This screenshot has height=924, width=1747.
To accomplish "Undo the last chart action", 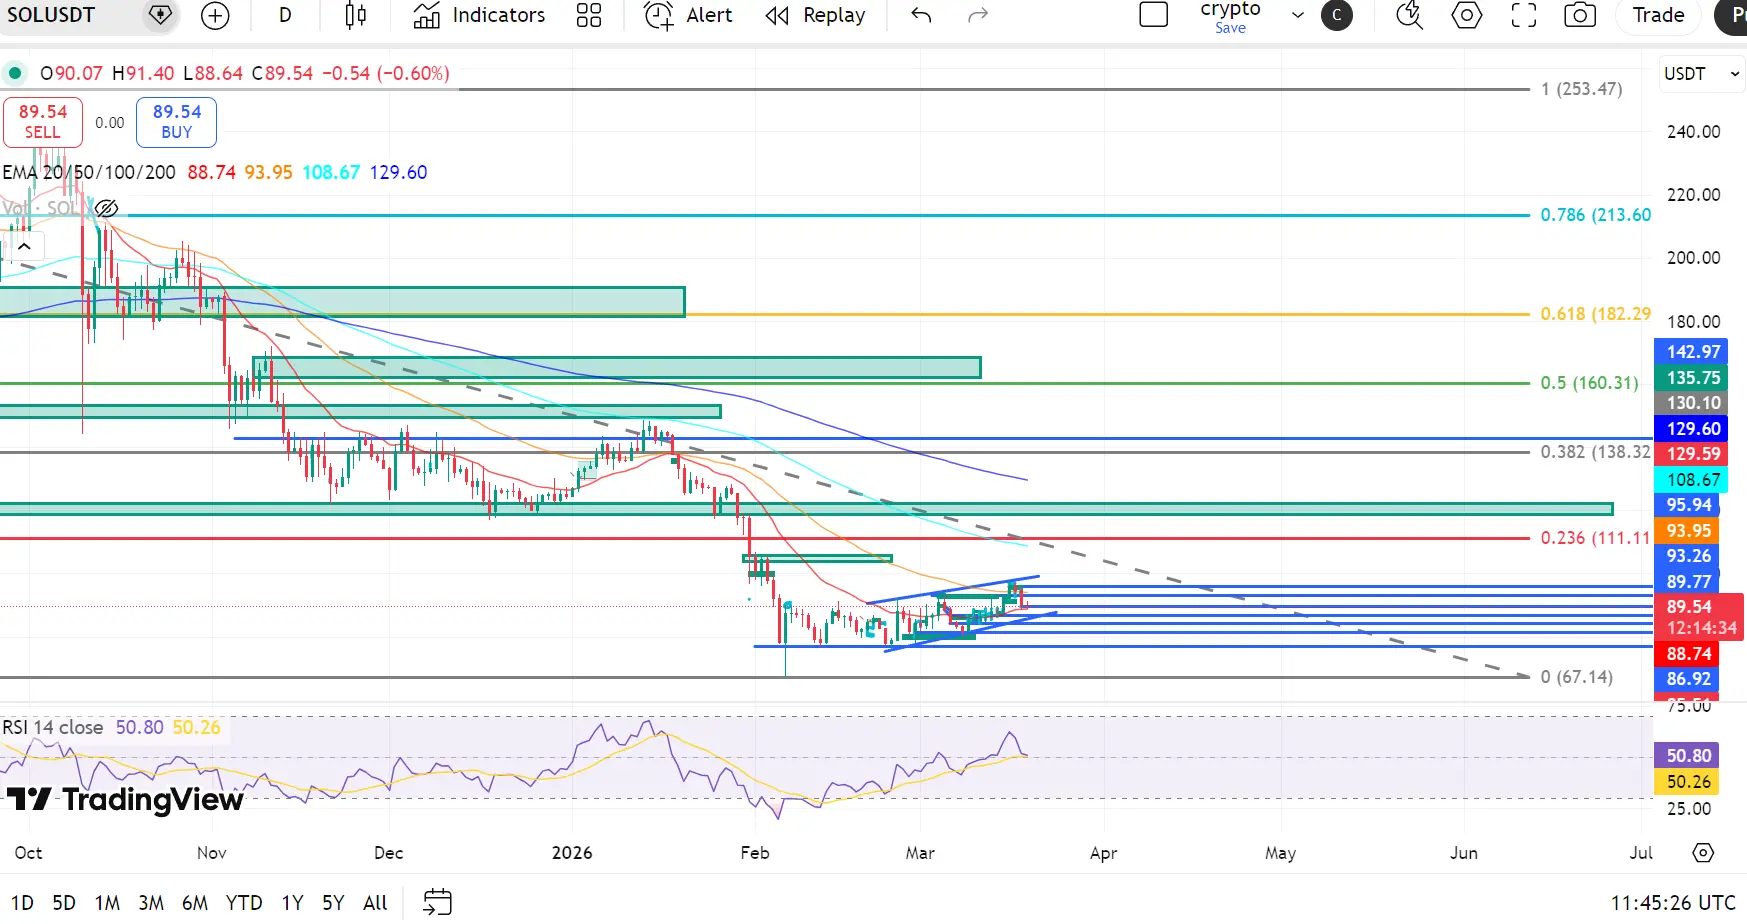I will point(921,15).
